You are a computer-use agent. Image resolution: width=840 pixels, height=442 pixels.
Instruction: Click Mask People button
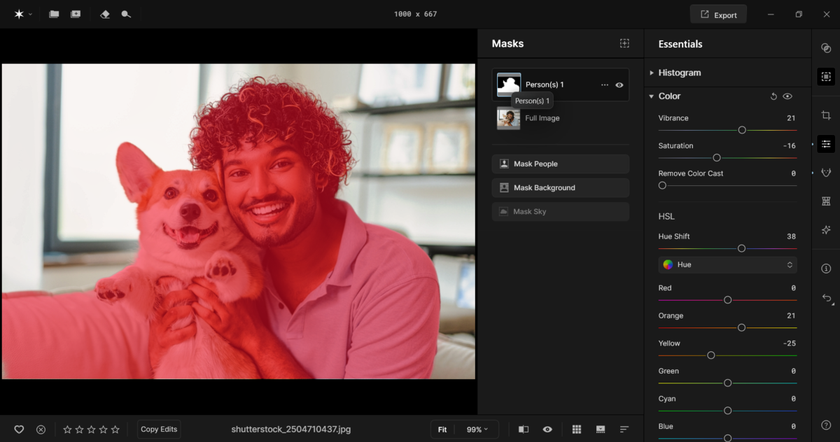pos(560,164)
